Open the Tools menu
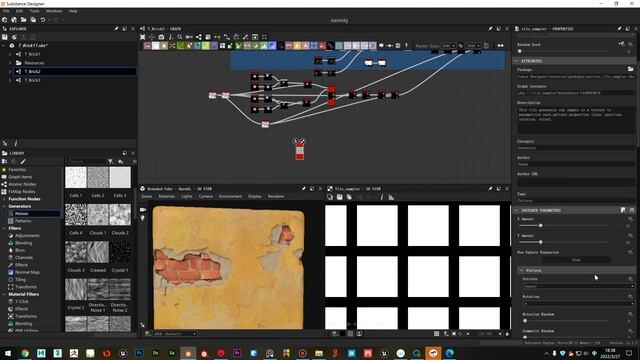This screenshot has width=640, height=360. pos(35,11)
